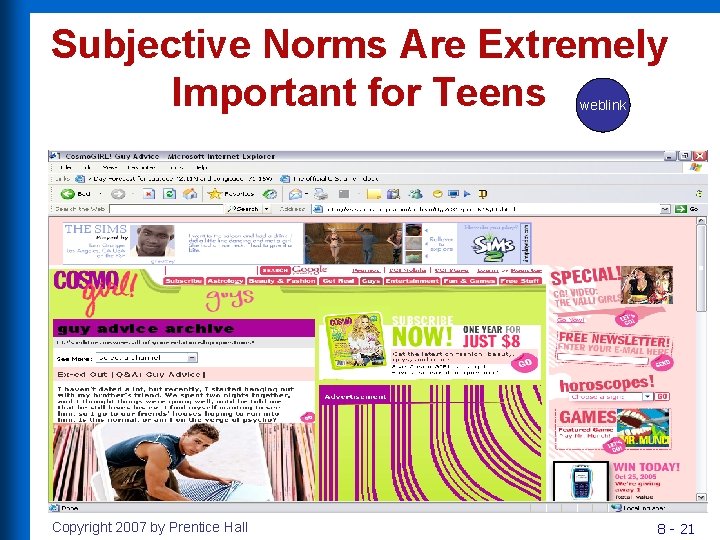Open the Search button dropdown arrow

click(266, 209)
